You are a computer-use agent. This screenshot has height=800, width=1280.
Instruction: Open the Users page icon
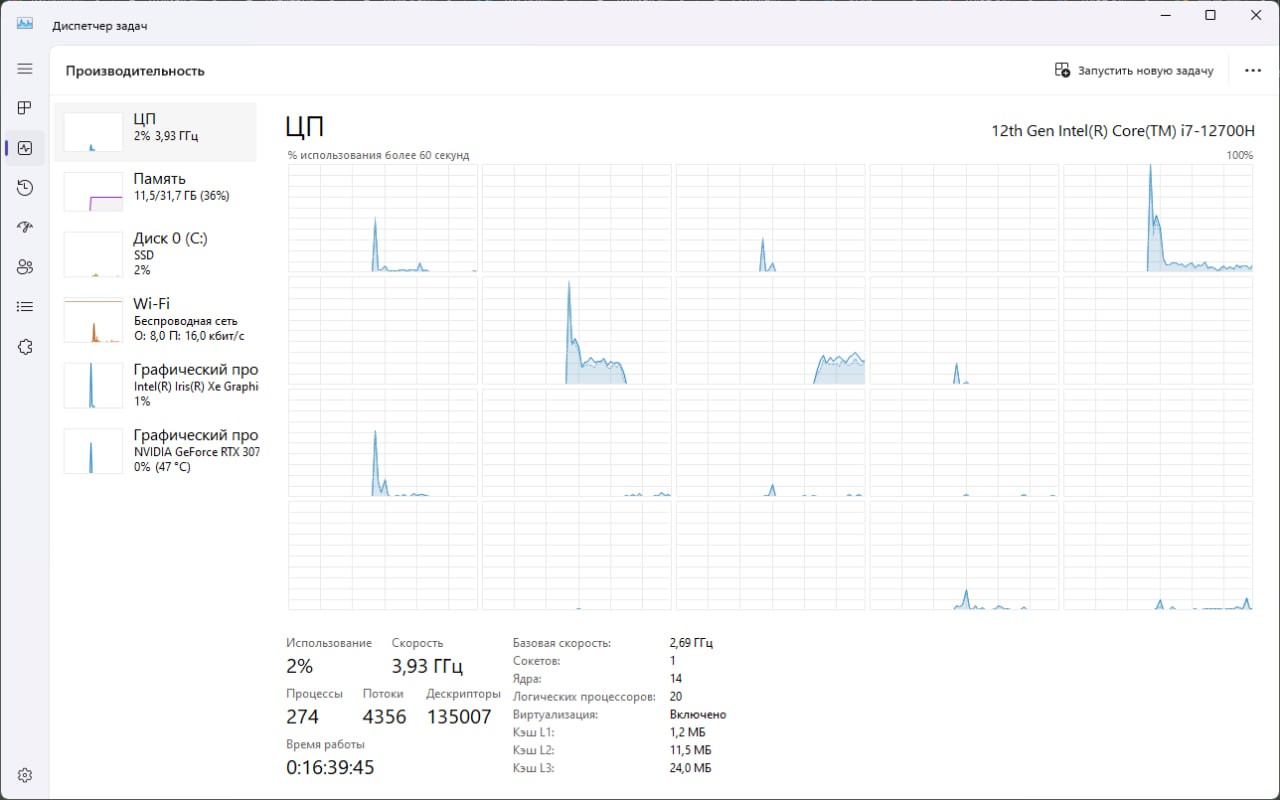(25, 267)
